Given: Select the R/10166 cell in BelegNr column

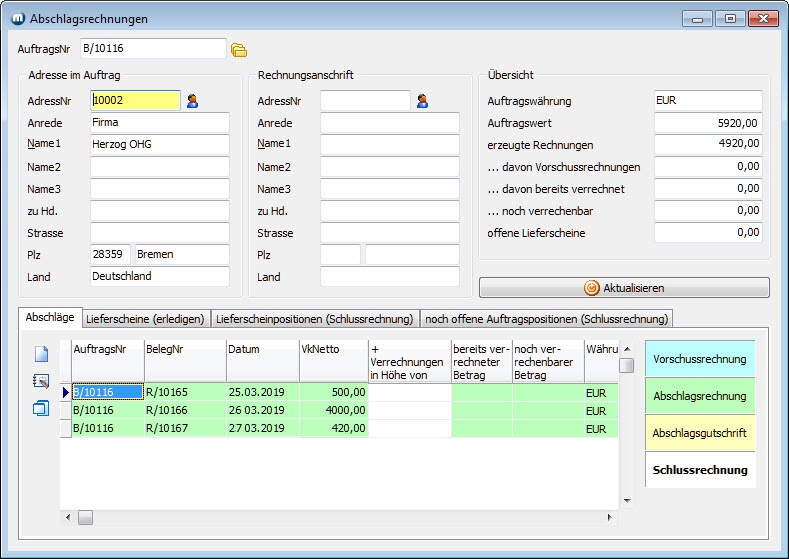Looking at the screenshot, I should (x=184, y=411).
